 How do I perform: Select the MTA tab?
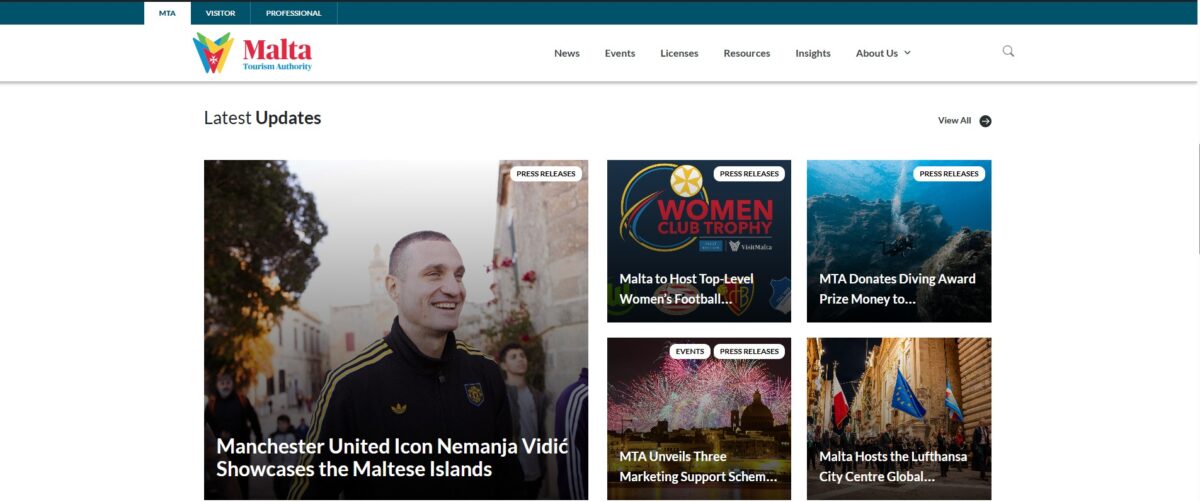pos(167,13)
